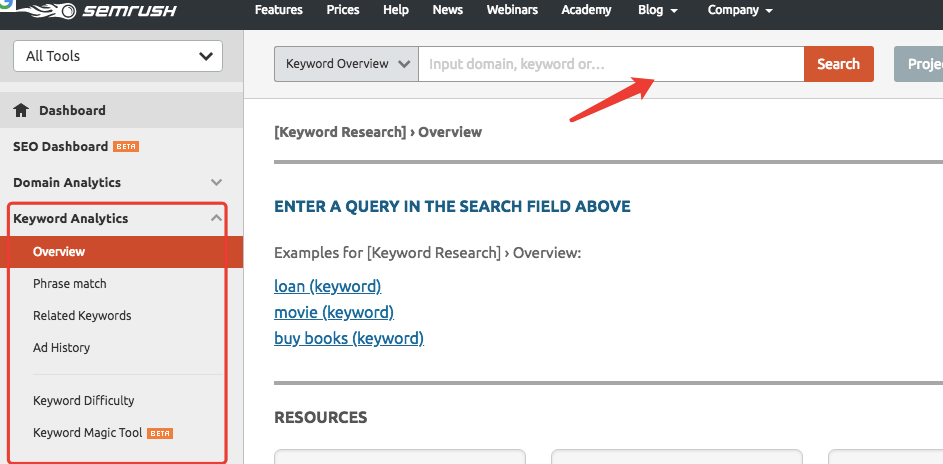Open the All Tools dropdown

pos(118,56)
